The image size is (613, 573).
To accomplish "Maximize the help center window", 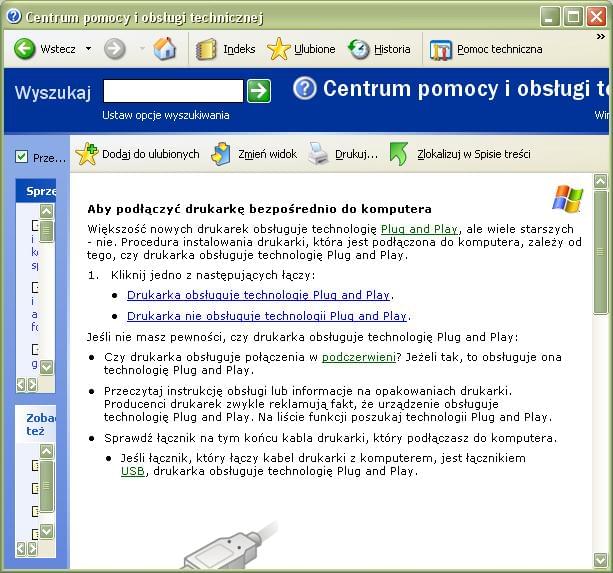I will pos(573,16).
